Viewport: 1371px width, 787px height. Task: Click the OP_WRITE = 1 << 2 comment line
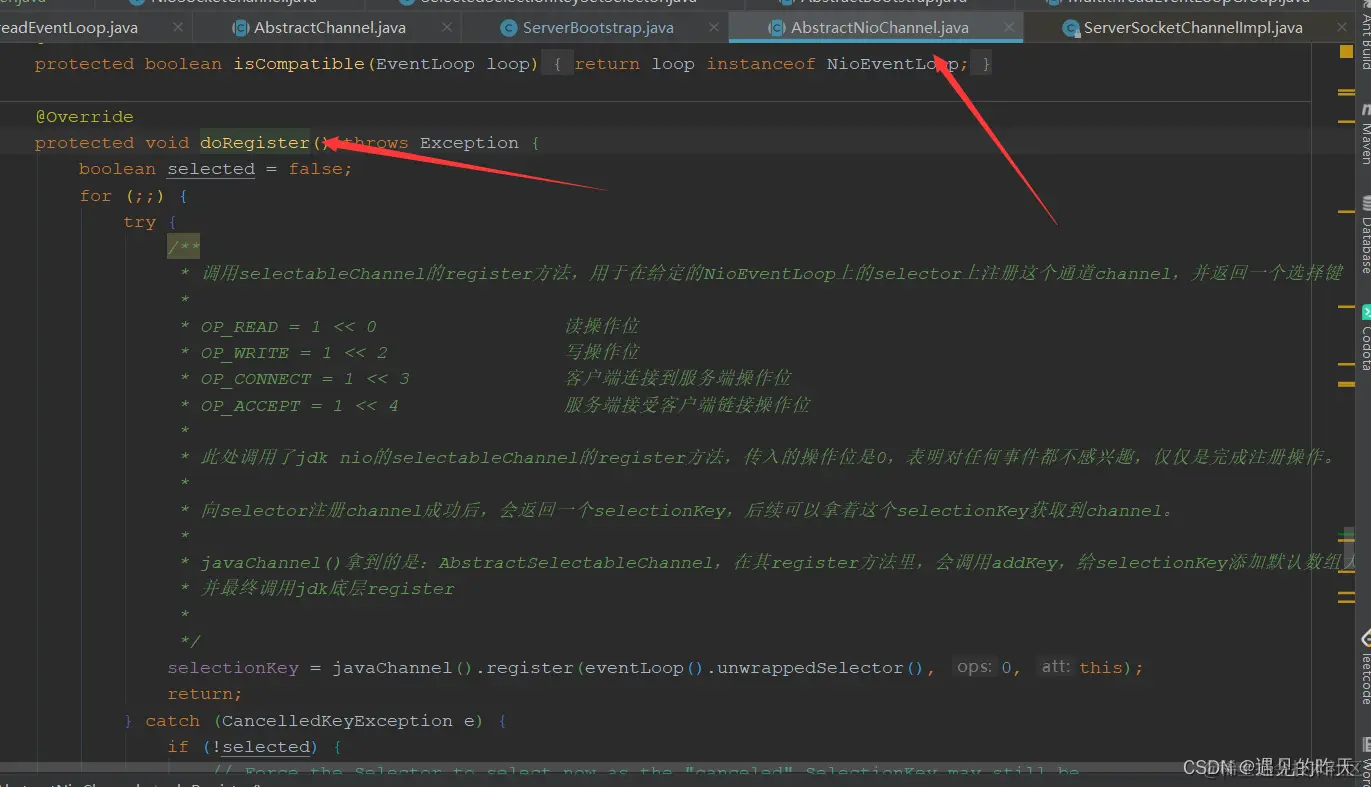click(409, 353)
